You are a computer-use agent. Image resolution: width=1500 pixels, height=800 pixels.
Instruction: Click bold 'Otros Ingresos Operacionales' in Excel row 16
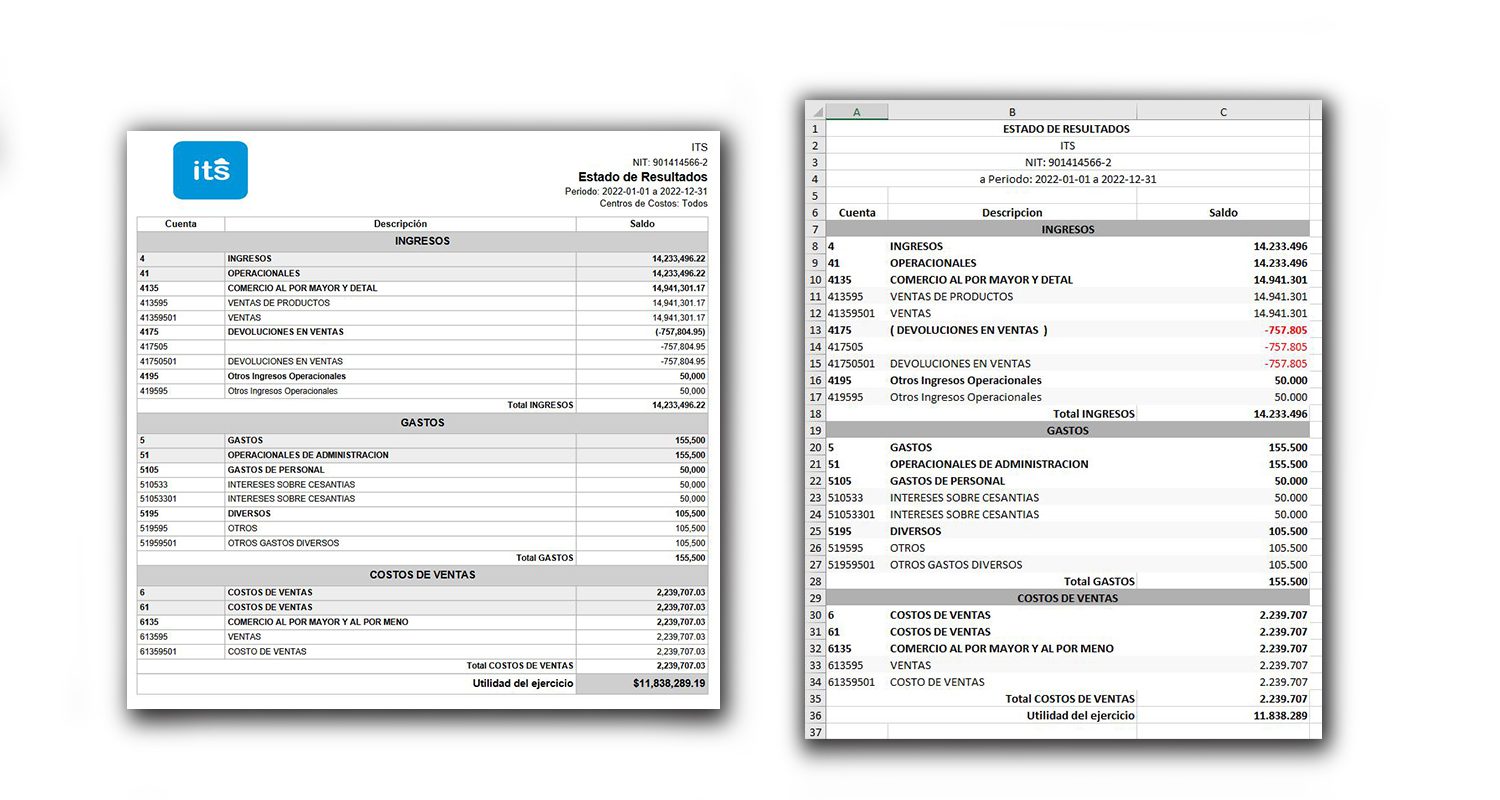[965, 380]
